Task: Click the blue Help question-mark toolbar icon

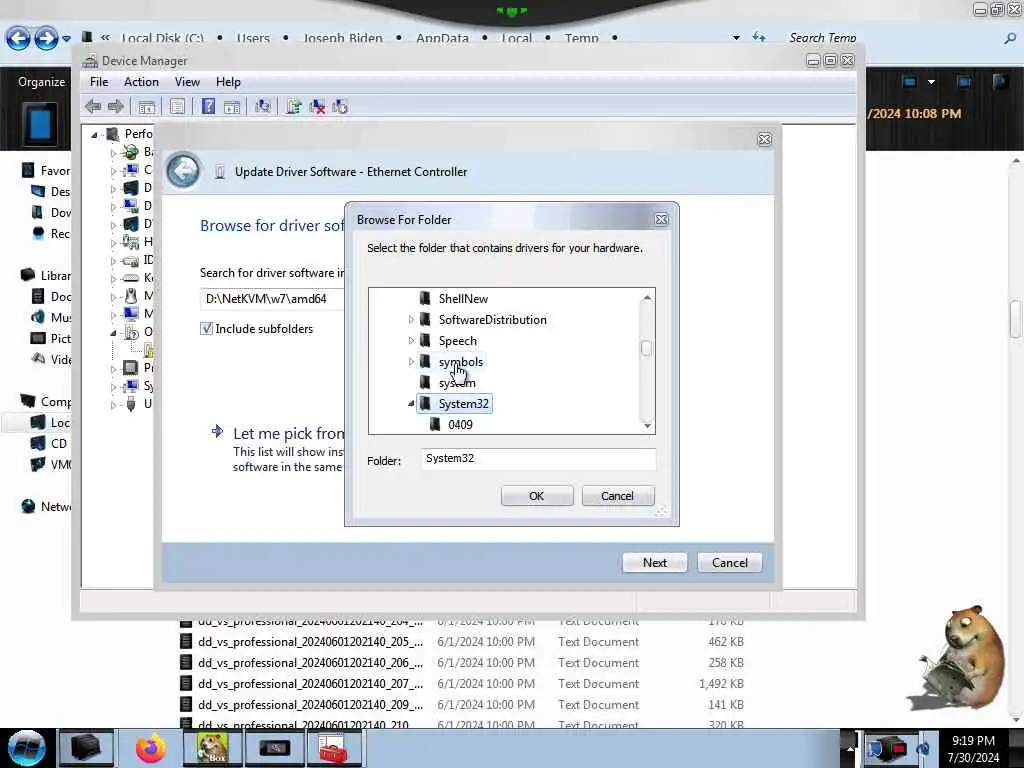Action: click(208, 106)
